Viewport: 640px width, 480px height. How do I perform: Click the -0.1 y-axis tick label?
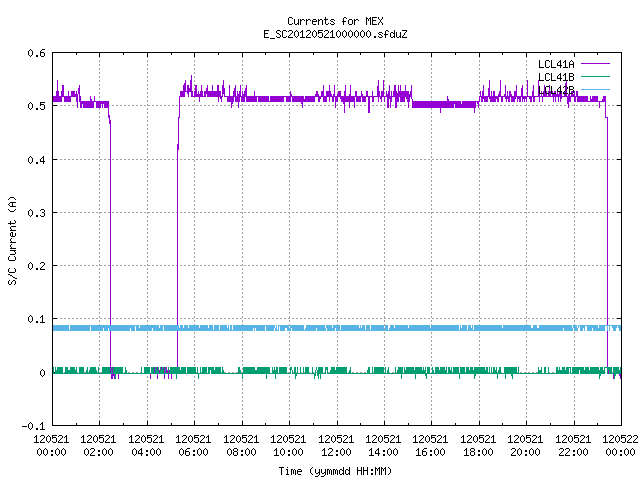click(x=33, y=426)
